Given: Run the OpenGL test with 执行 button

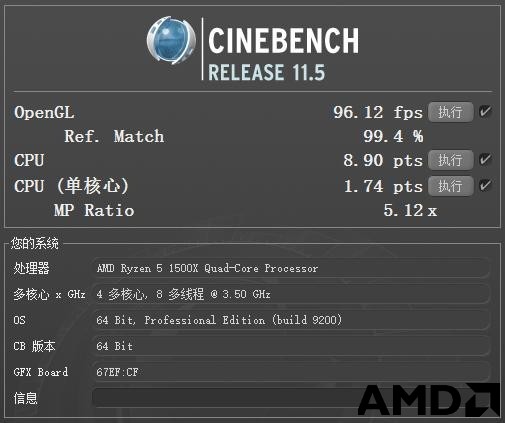Looking at the screenshot, I should tap(451, 112).
